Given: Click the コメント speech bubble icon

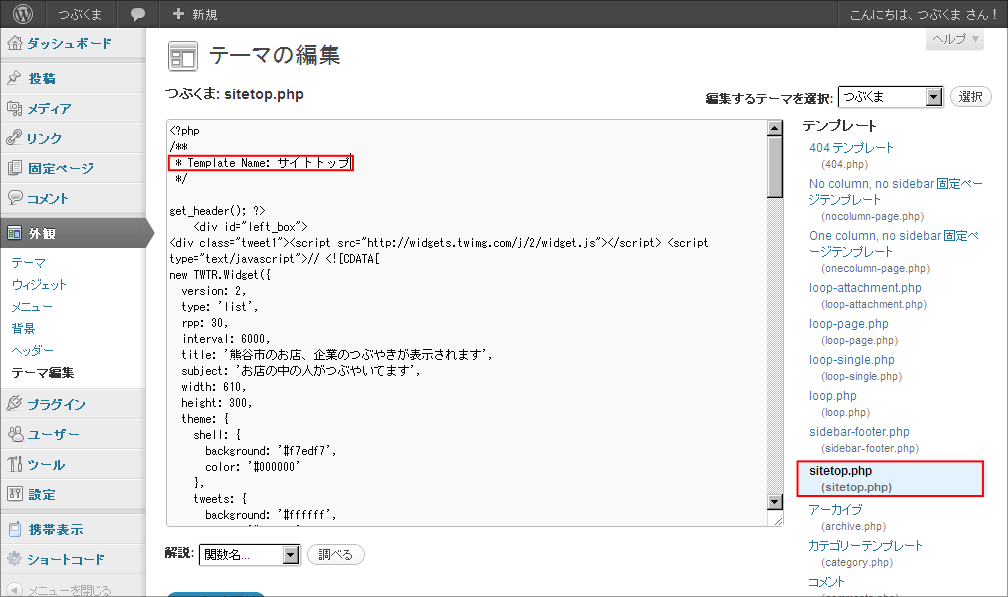Looking at the screenshot, I should tap(15, 198).
